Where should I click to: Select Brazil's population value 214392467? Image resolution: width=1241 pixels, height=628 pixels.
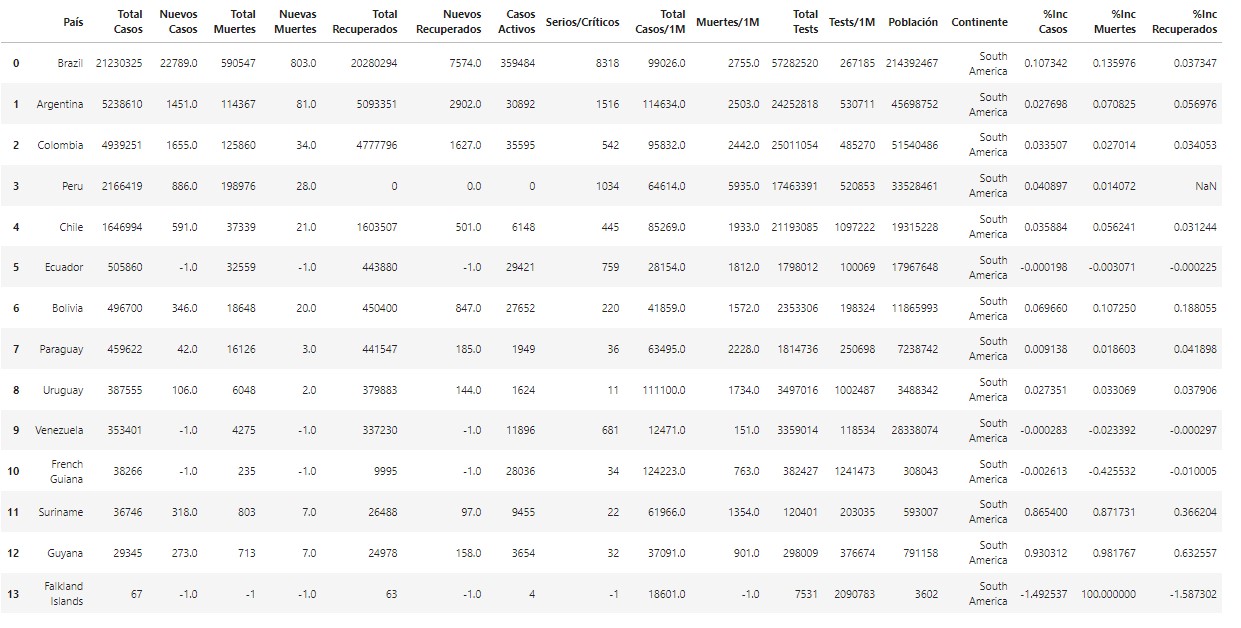pyautogui.click(x=912, y=63)
